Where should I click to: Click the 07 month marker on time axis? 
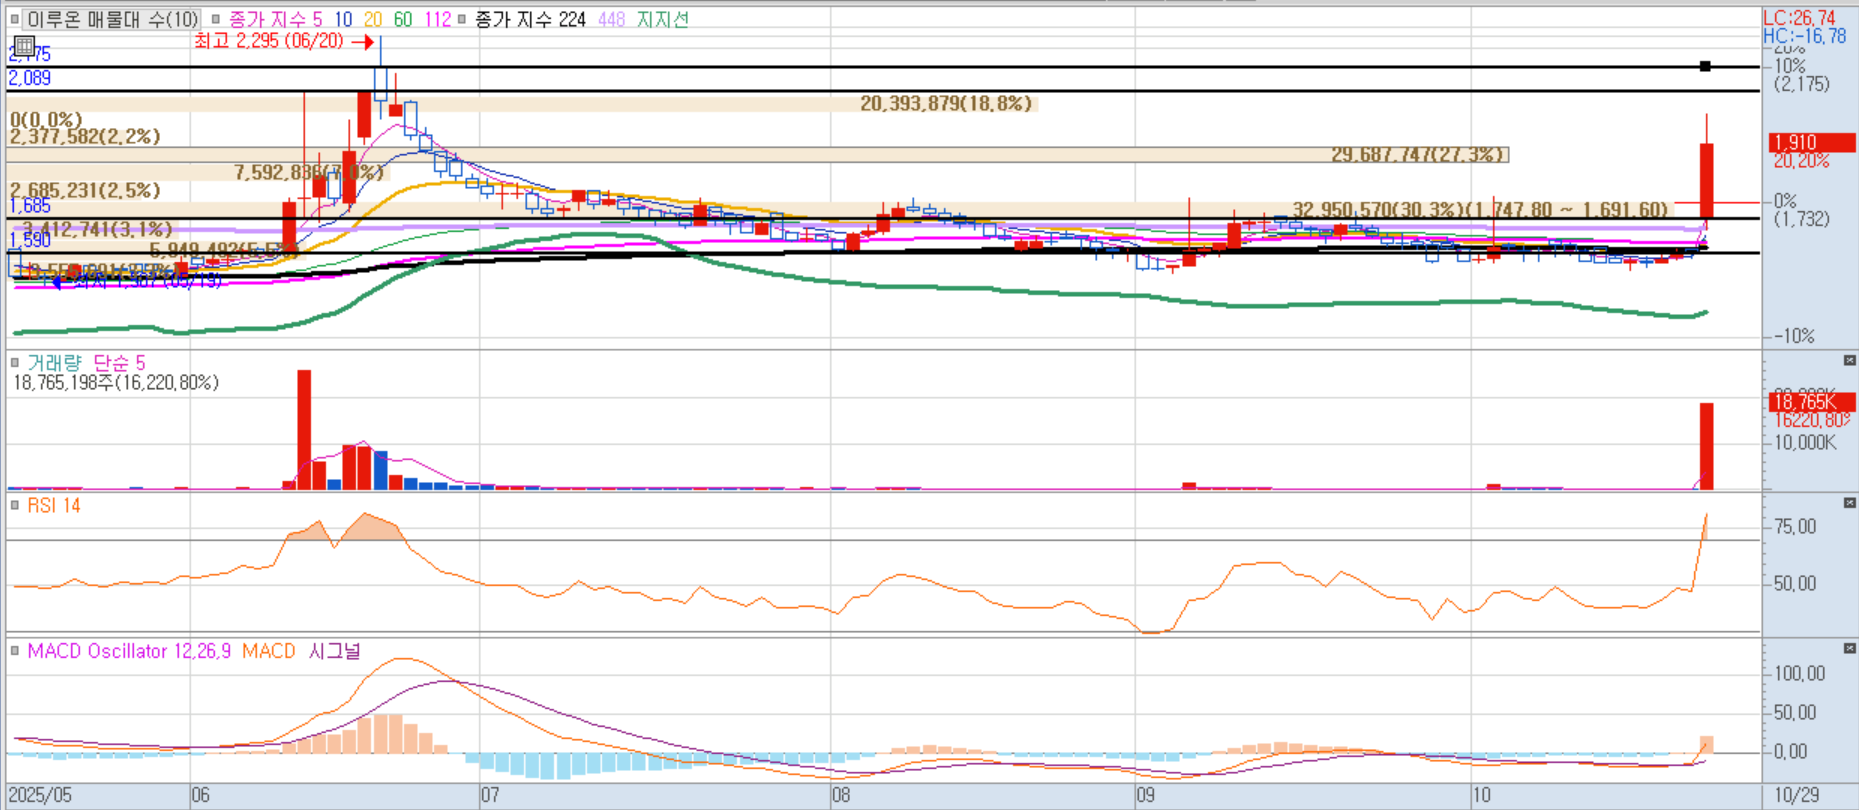[x=489, y=796]
